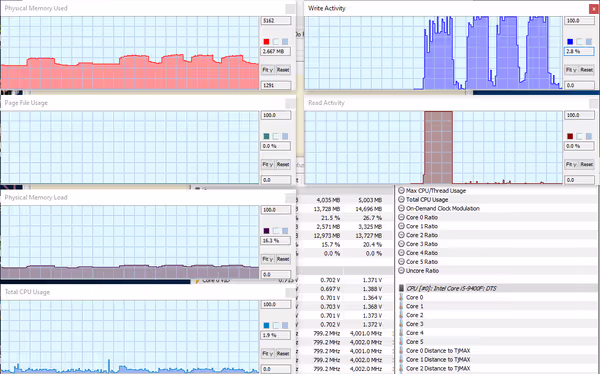Click the icon beside Core 4 Ratio

pos(401,253)
